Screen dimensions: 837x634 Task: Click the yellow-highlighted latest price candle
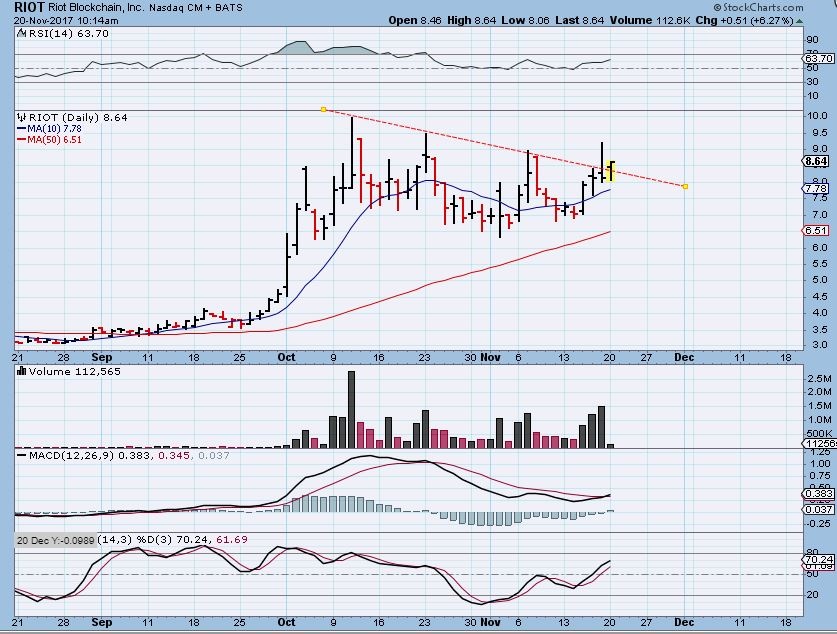click(x=610, y=170)
